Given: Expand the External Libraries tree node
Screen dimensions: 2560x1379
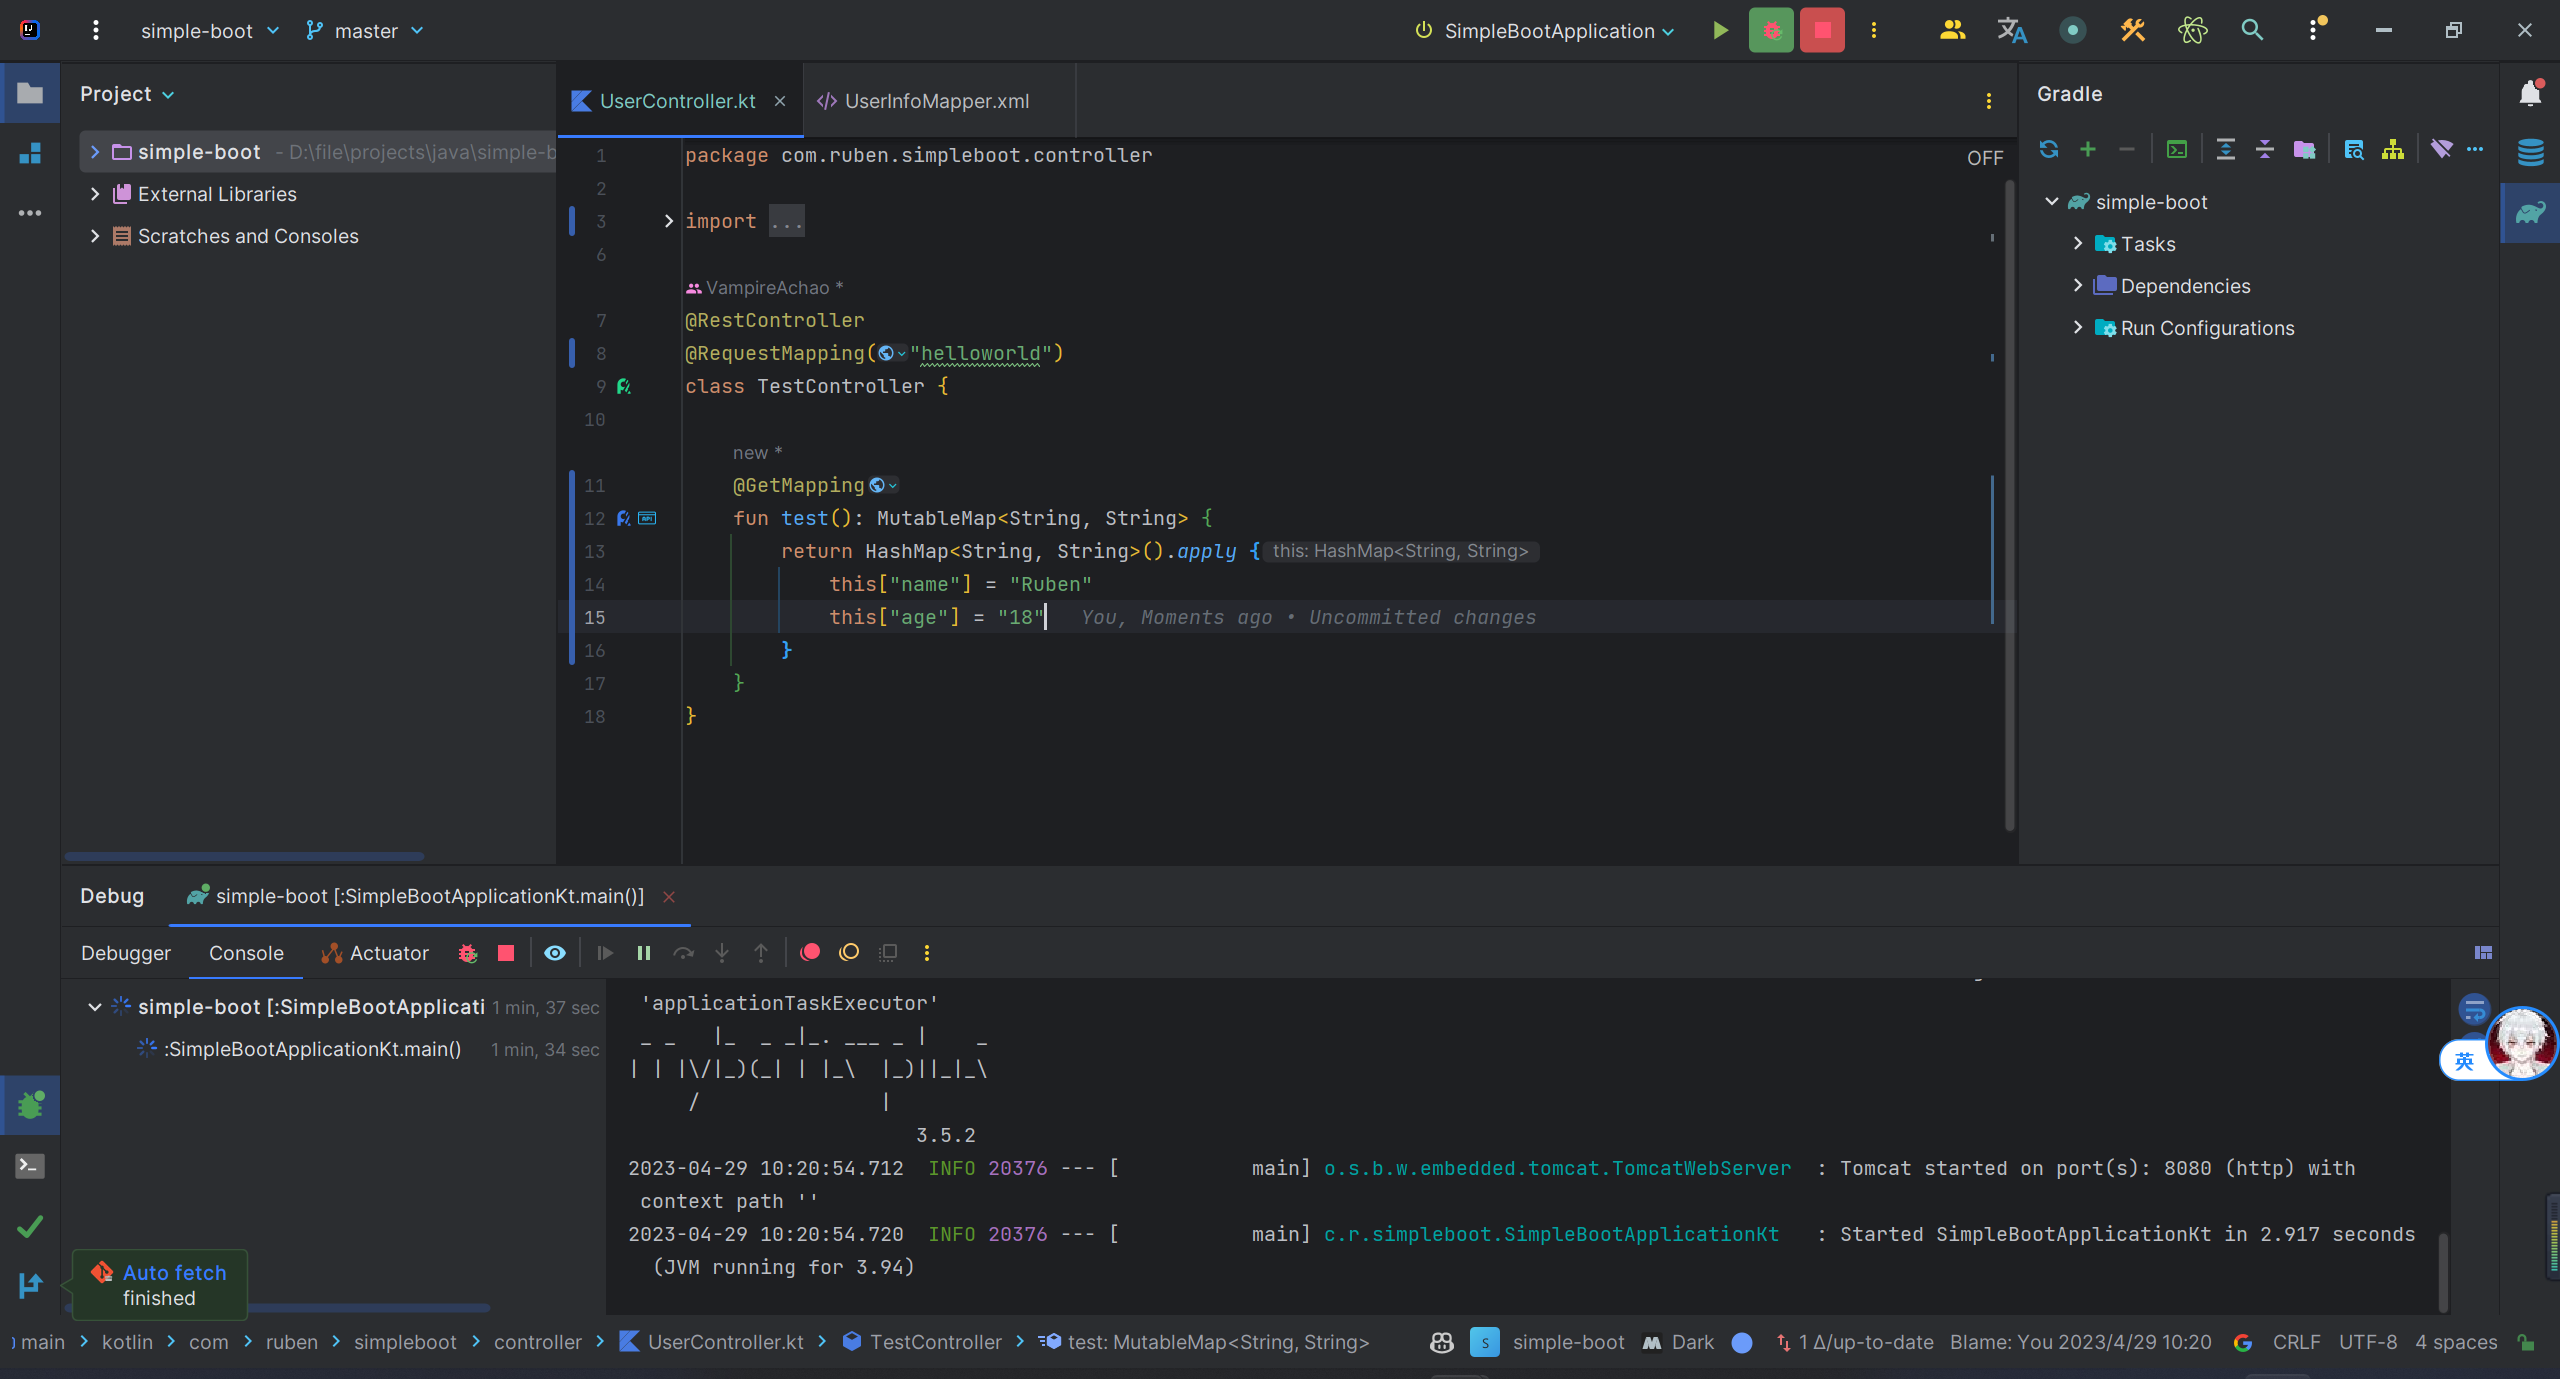Looking at the screenshot, I should (95, 194).
